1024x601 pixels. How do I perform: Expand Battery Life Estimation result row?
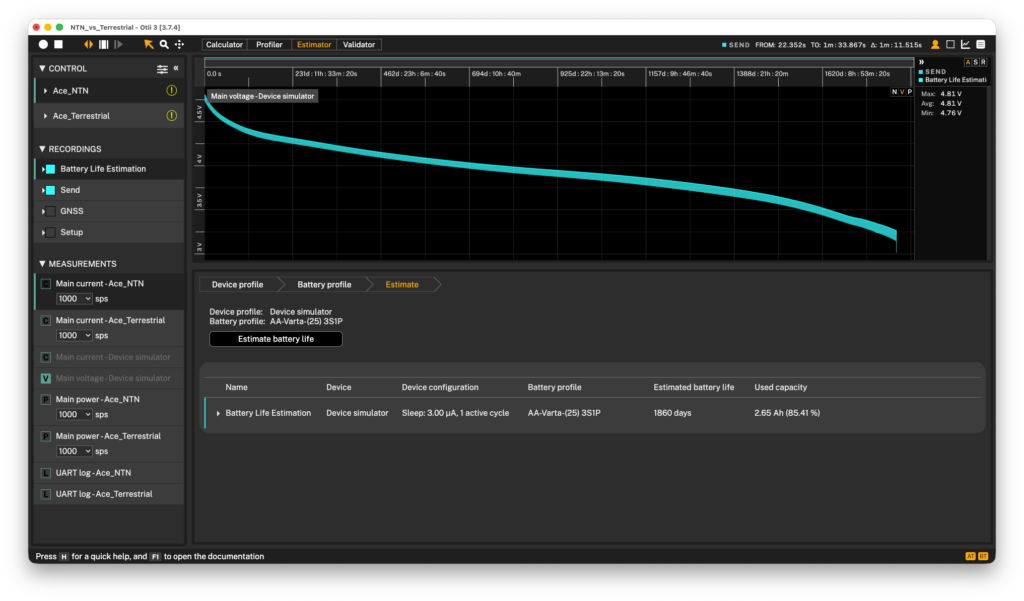click(218, 413)
